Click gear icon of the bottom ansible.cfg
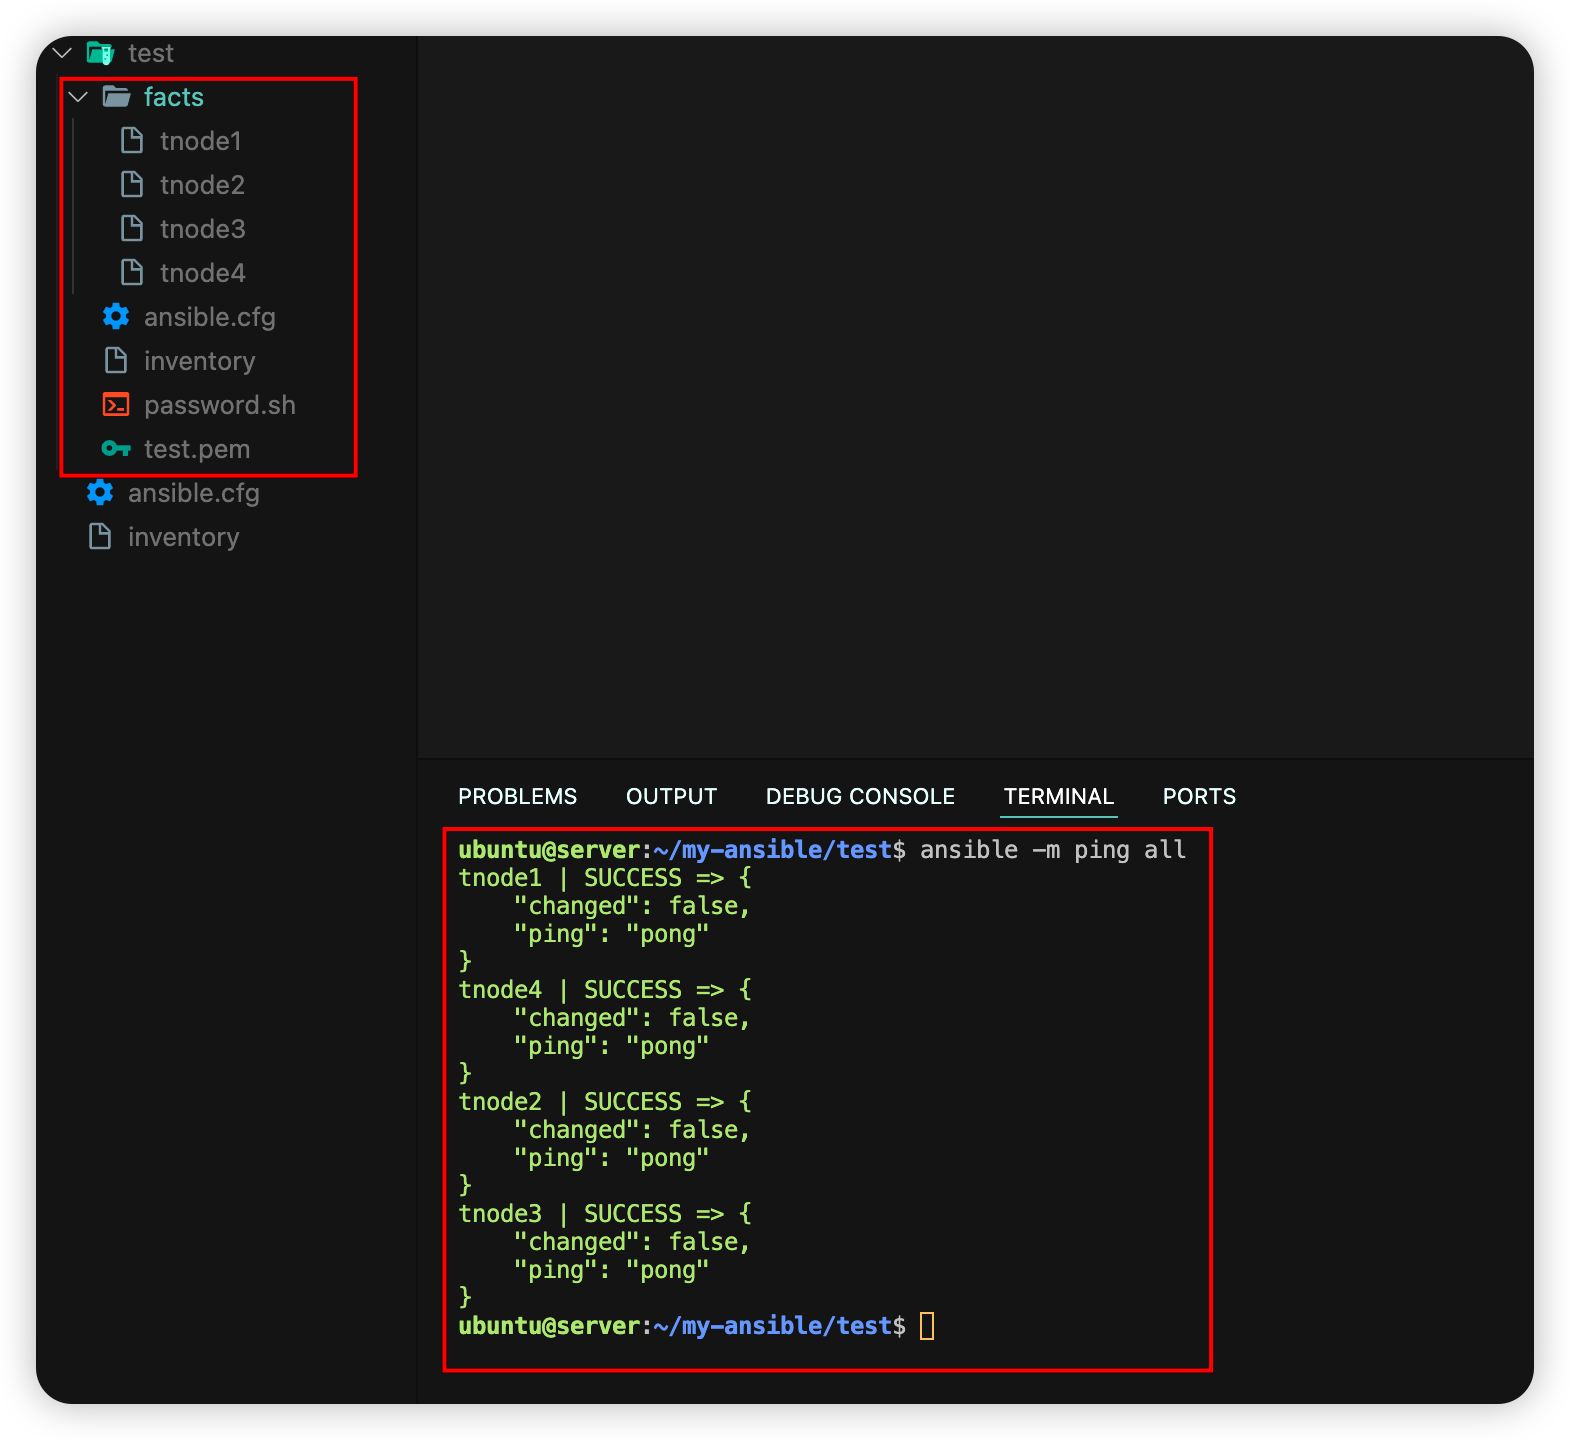 click(100, 493)
